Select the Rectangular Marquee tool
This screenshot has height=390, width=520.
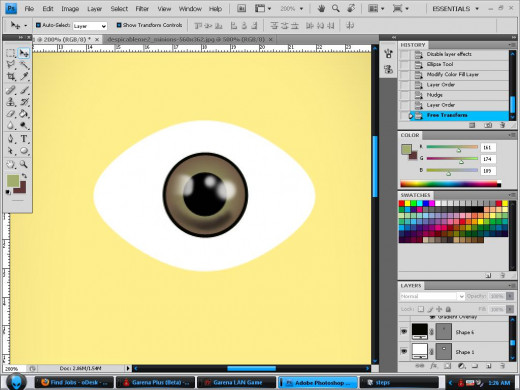(11, 53)
